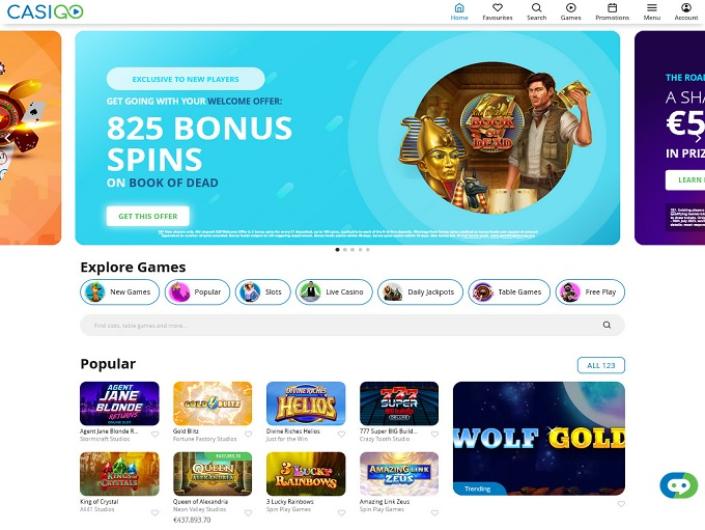
Task: Open the live chat bubble icon
Action: [x=678, y=485]
